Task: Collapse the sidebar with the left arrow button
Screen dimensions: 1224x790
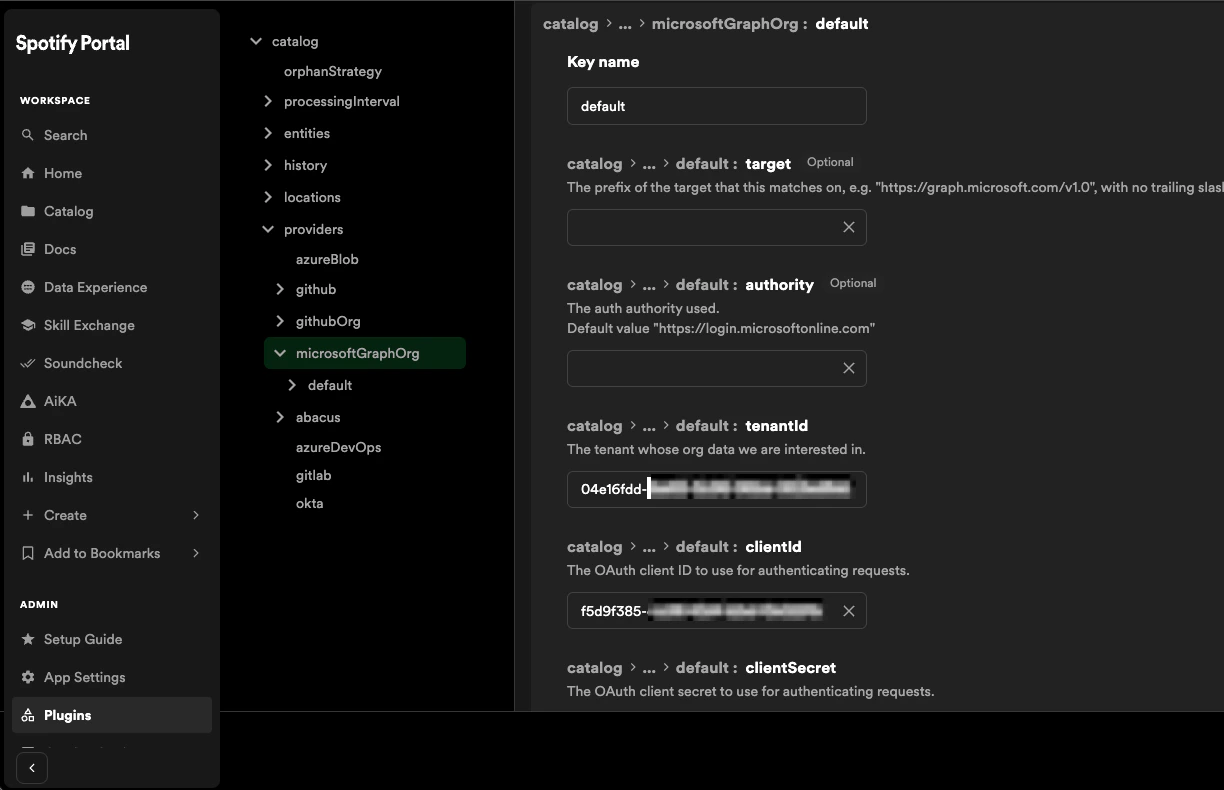Action: coord(32,768)
